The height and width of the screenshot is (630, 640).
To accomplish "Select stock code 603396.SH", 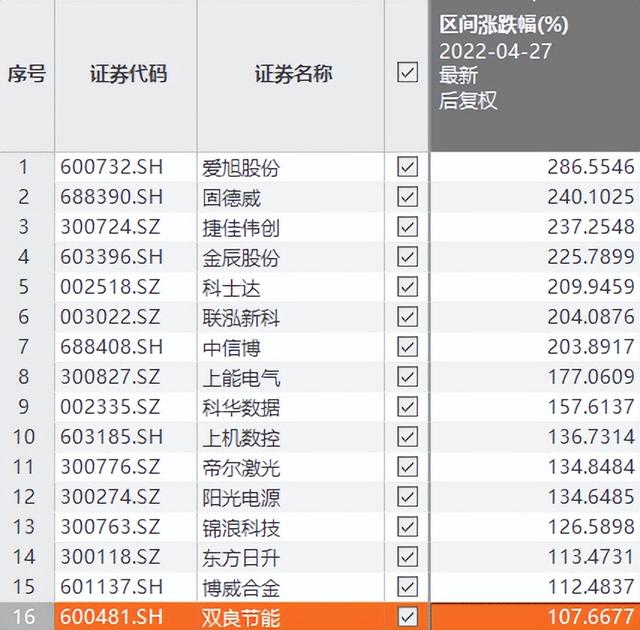I will point(111,257).
